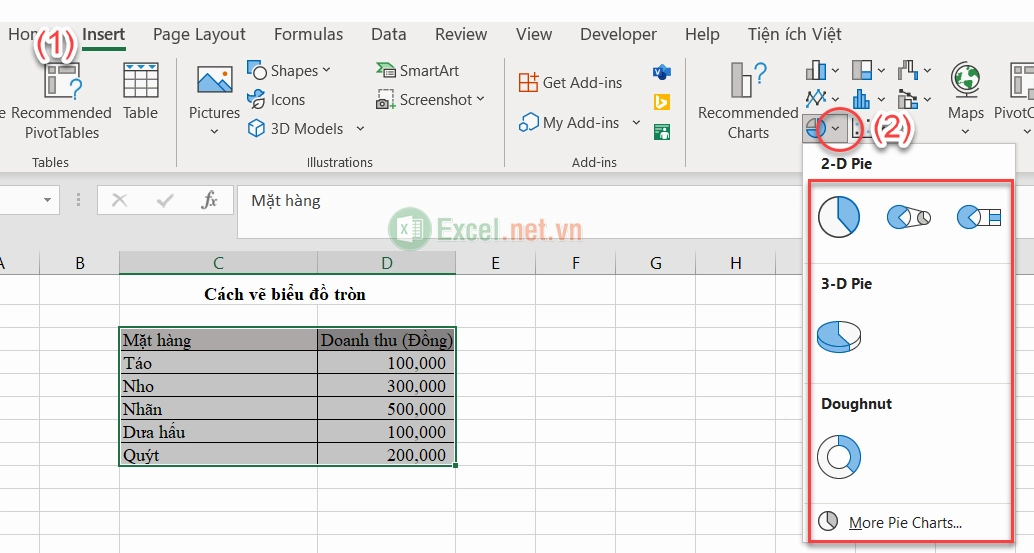Open Recommended Charts
Viewport: 1034px width, 553px height.
pos(748,101)
